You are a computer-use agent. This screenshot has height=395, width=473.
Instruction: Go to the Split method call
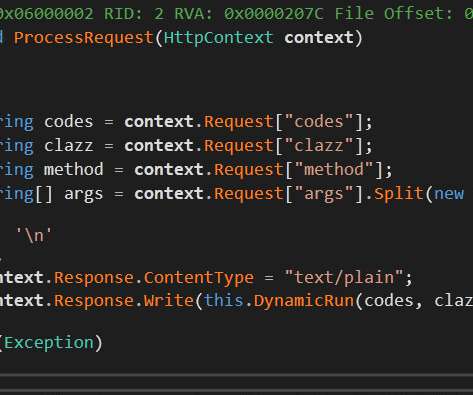click(x=399, y=194)
